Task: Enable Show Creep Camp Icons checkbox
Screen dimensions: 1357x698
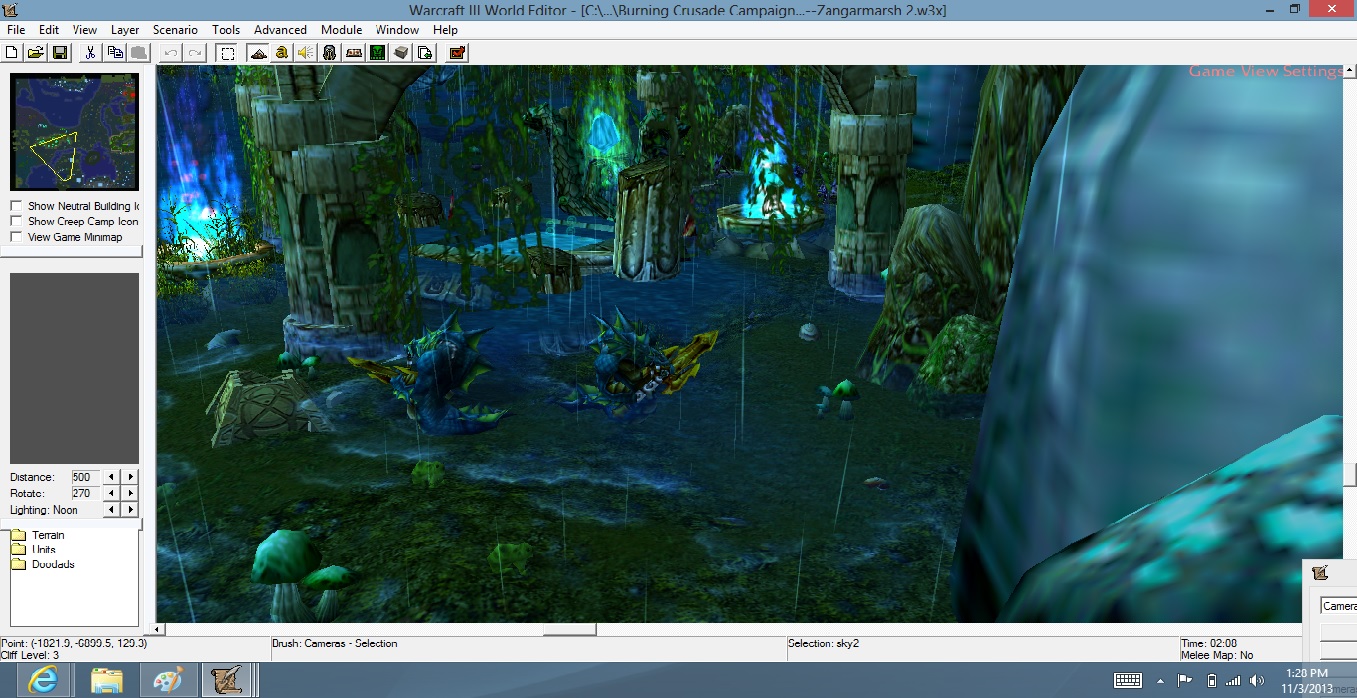Action: 16,222
